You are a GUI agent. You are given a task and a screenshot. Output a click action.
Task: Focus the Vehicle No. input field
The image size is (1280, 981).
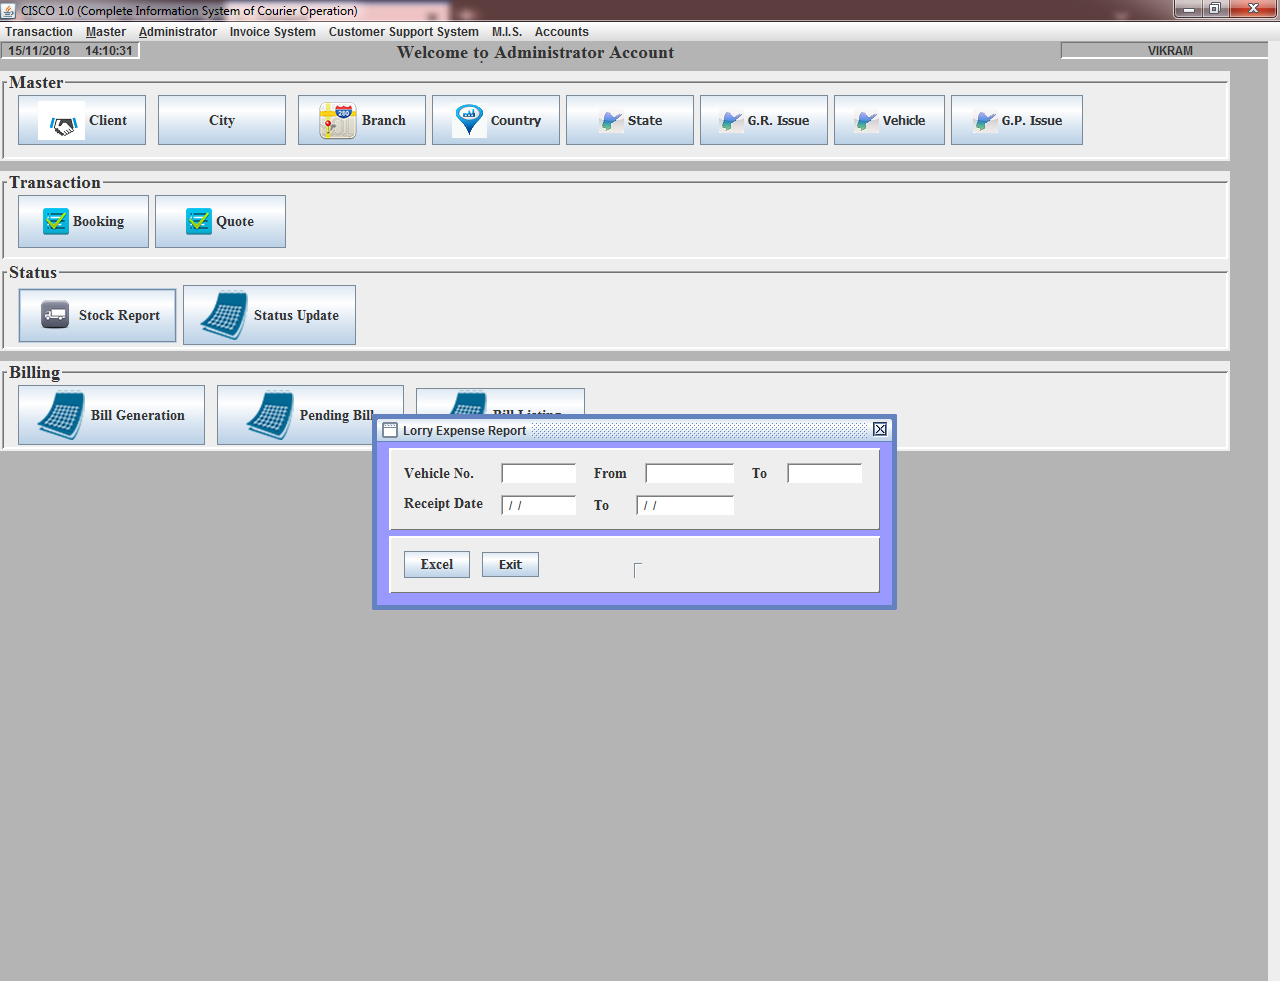pos(538,474)
